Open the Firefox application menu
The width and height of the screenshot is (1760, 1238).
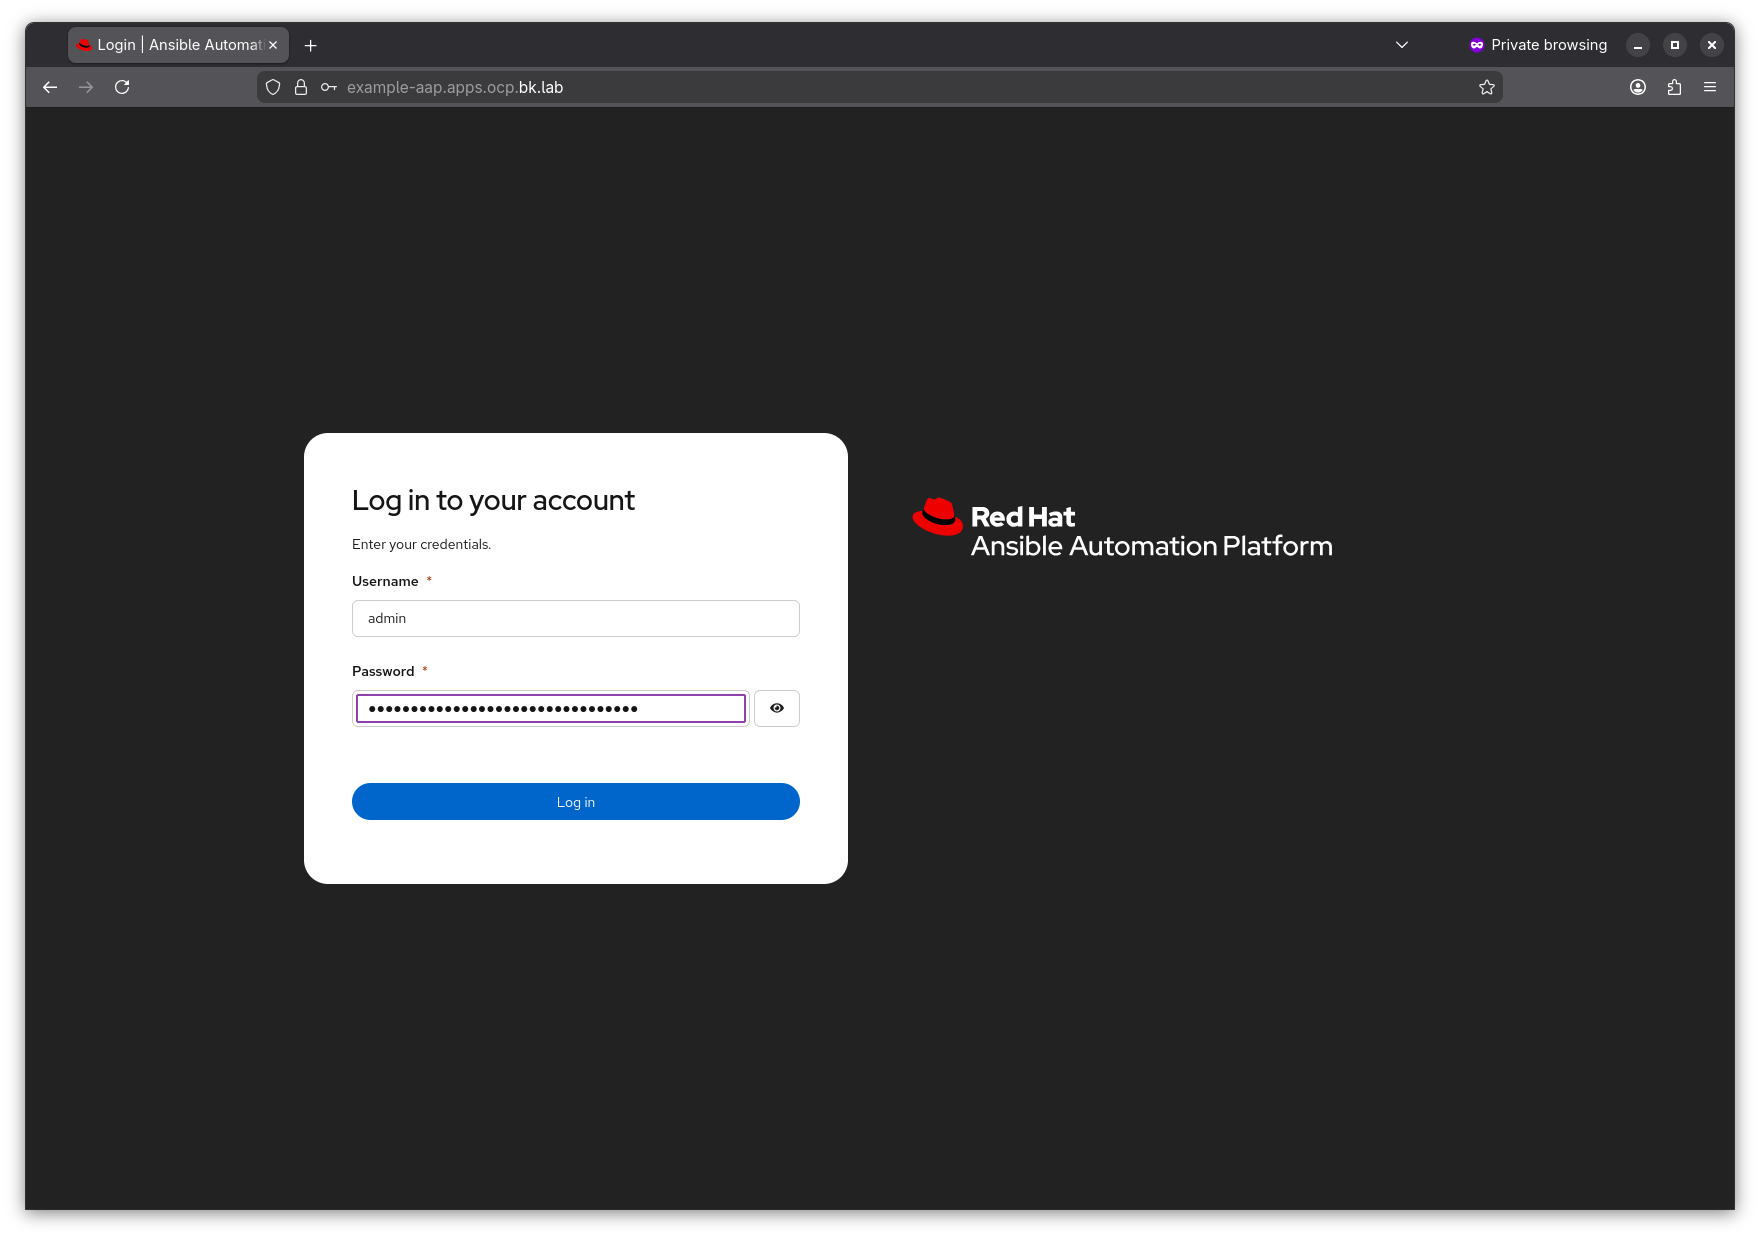pyautogui.click(x=1711, y=87)
